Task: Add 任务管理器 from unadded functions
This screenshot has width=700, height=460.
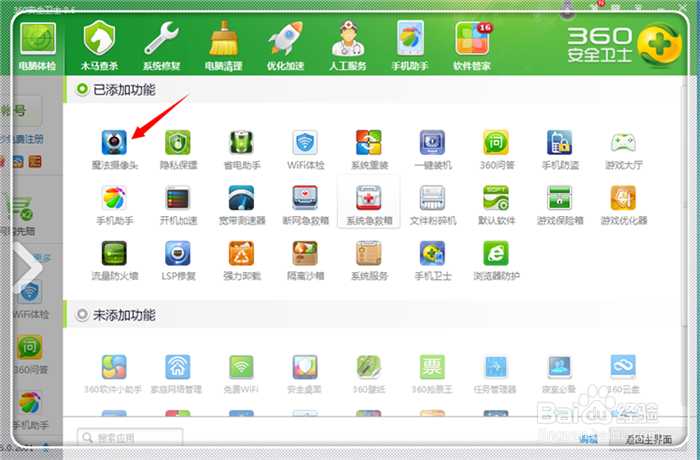Action: (496, 374)
